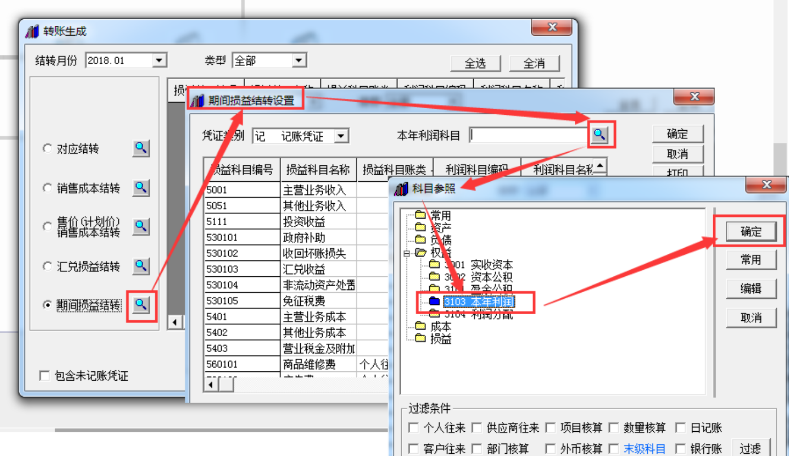Image resolution: width=789 pixels, height=456 pixels.
Task: Select 汇兑损益结转 radio button
Action: coord(47,266)
